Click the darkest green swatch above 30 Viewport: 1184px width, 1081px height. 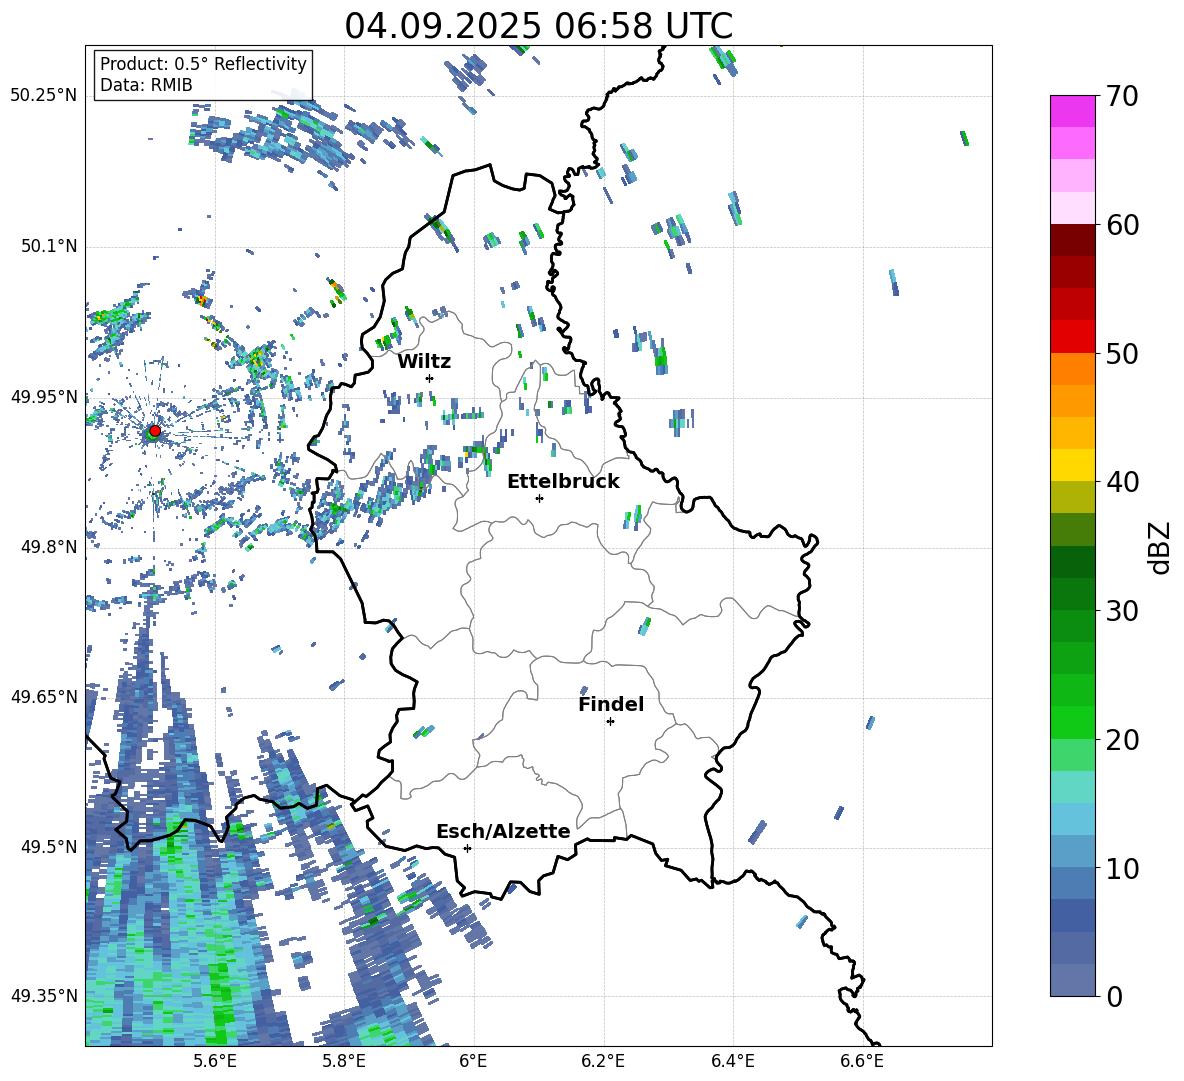[1072, 562]
